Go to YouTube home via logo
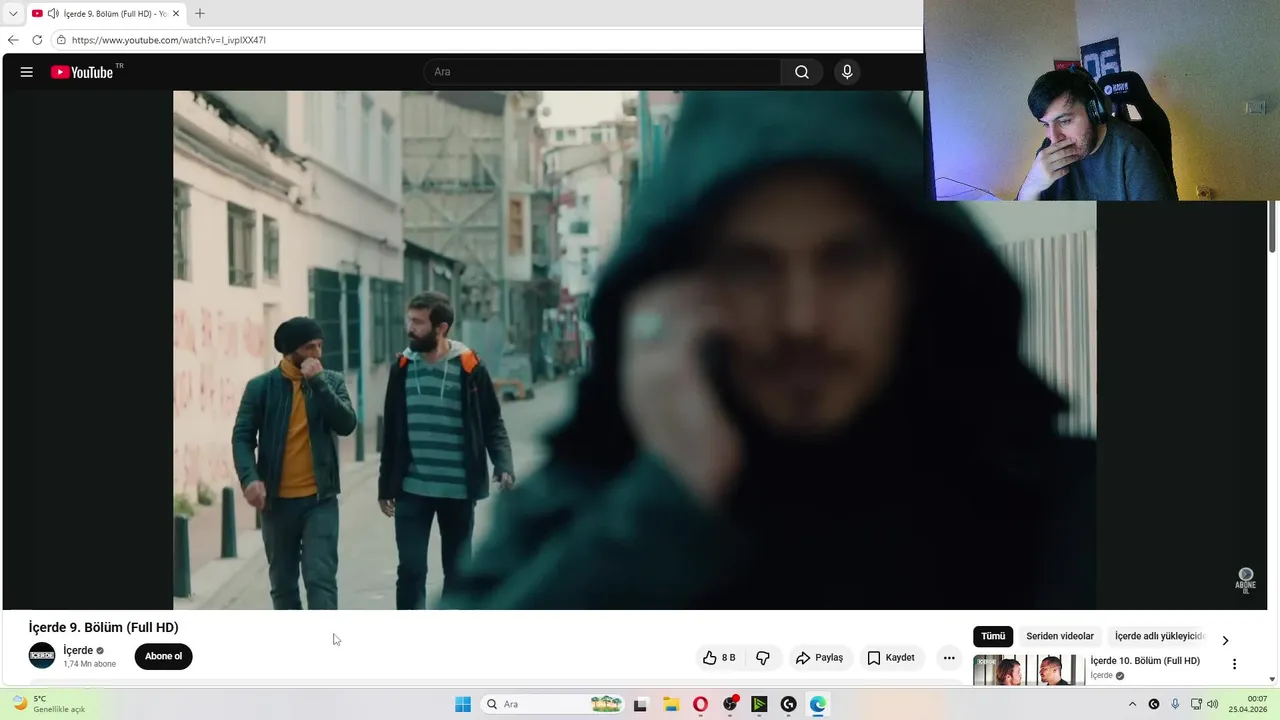 (82, 72)
